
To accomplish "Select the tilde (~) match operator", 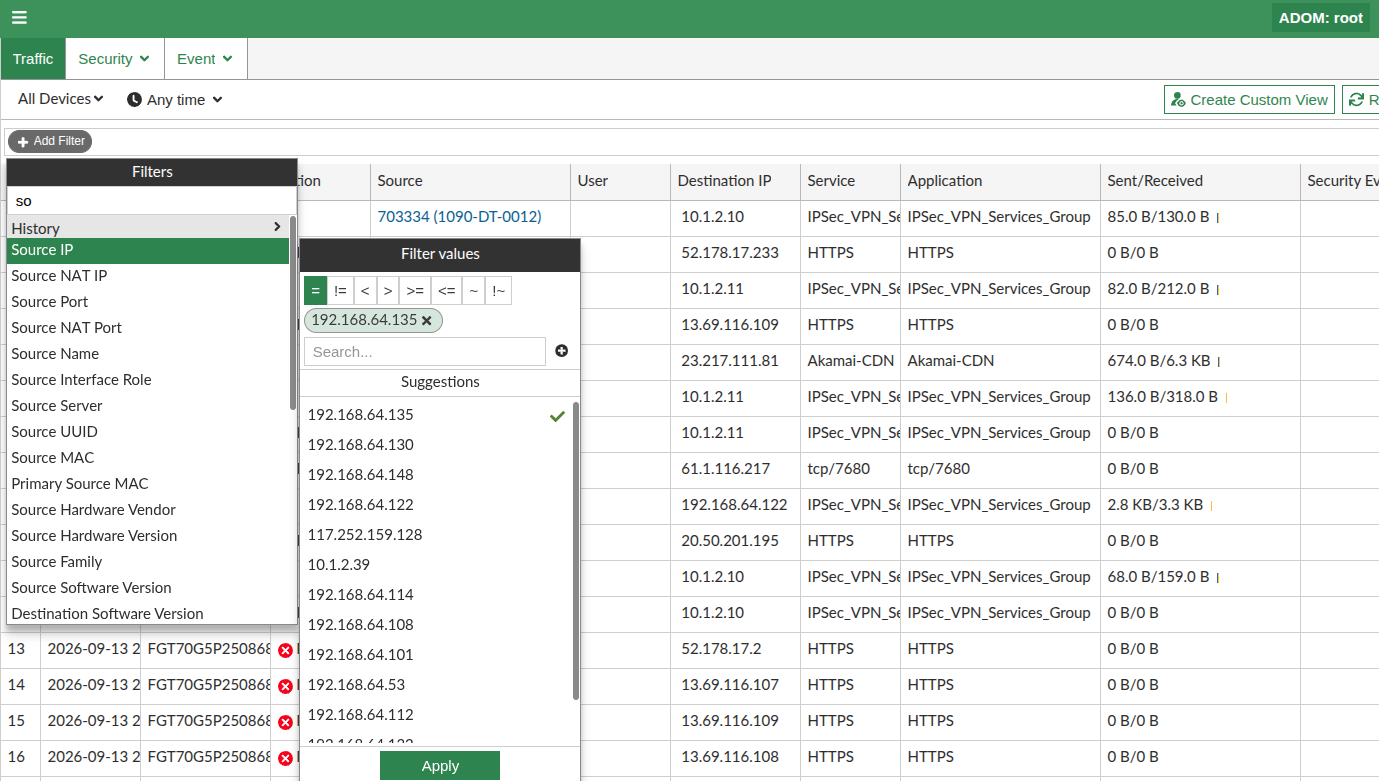I will [x=473, y=290].
